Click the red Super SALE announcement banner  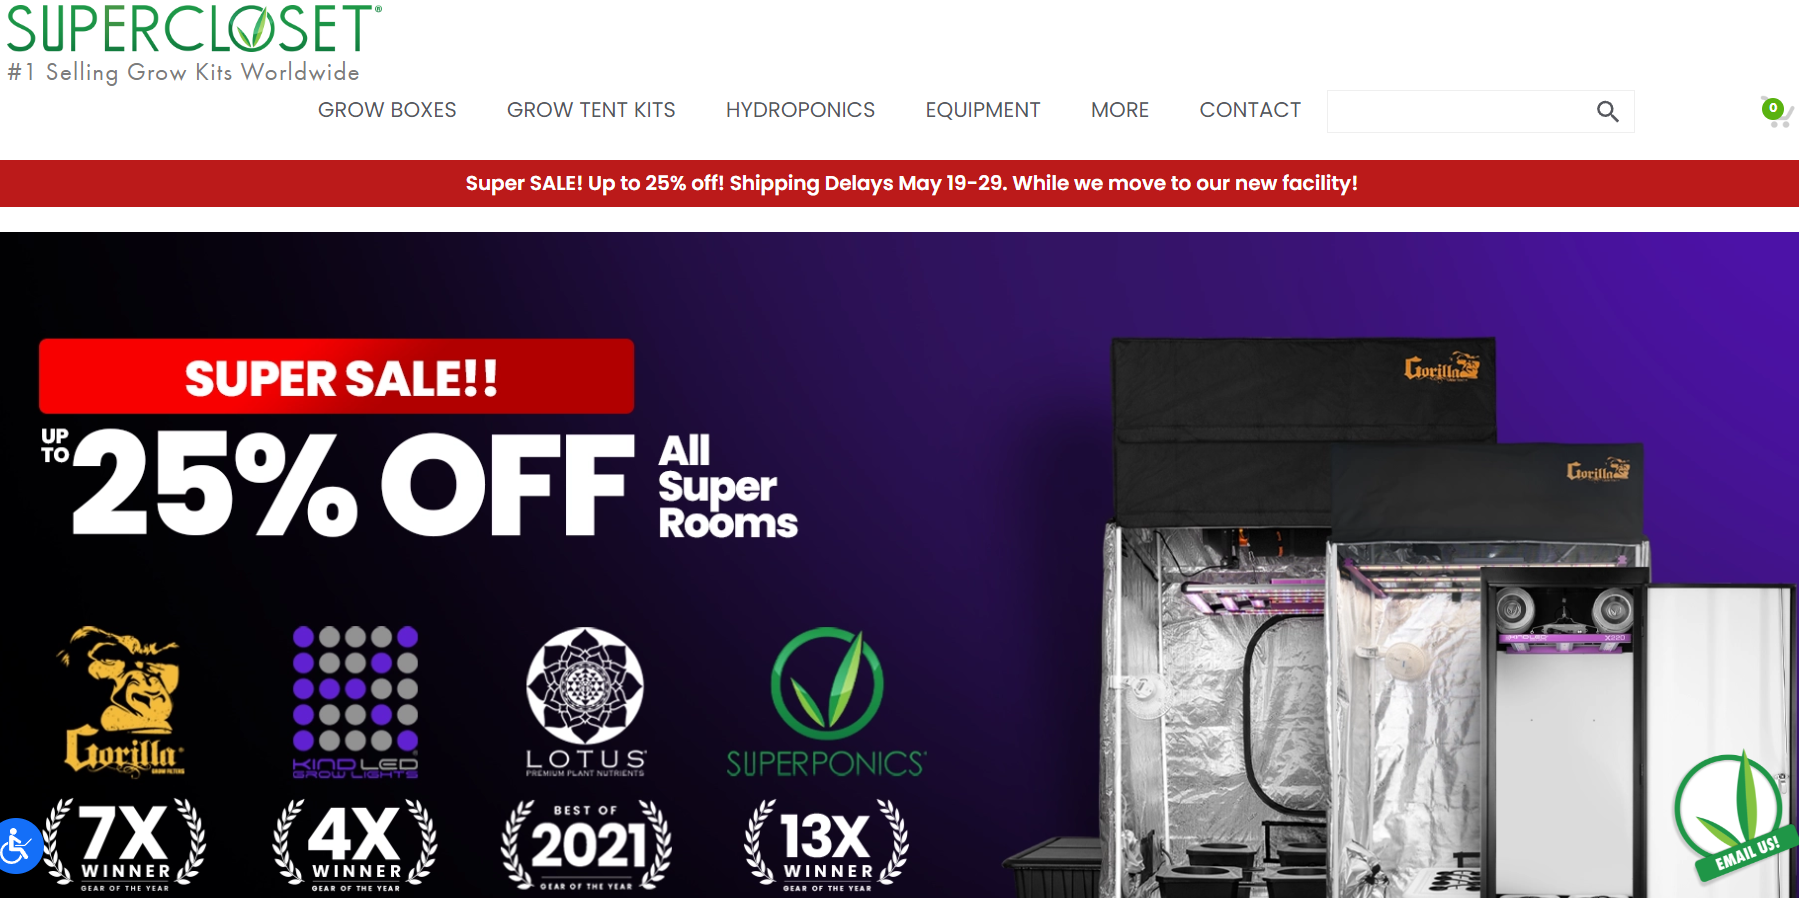point(900,183)
